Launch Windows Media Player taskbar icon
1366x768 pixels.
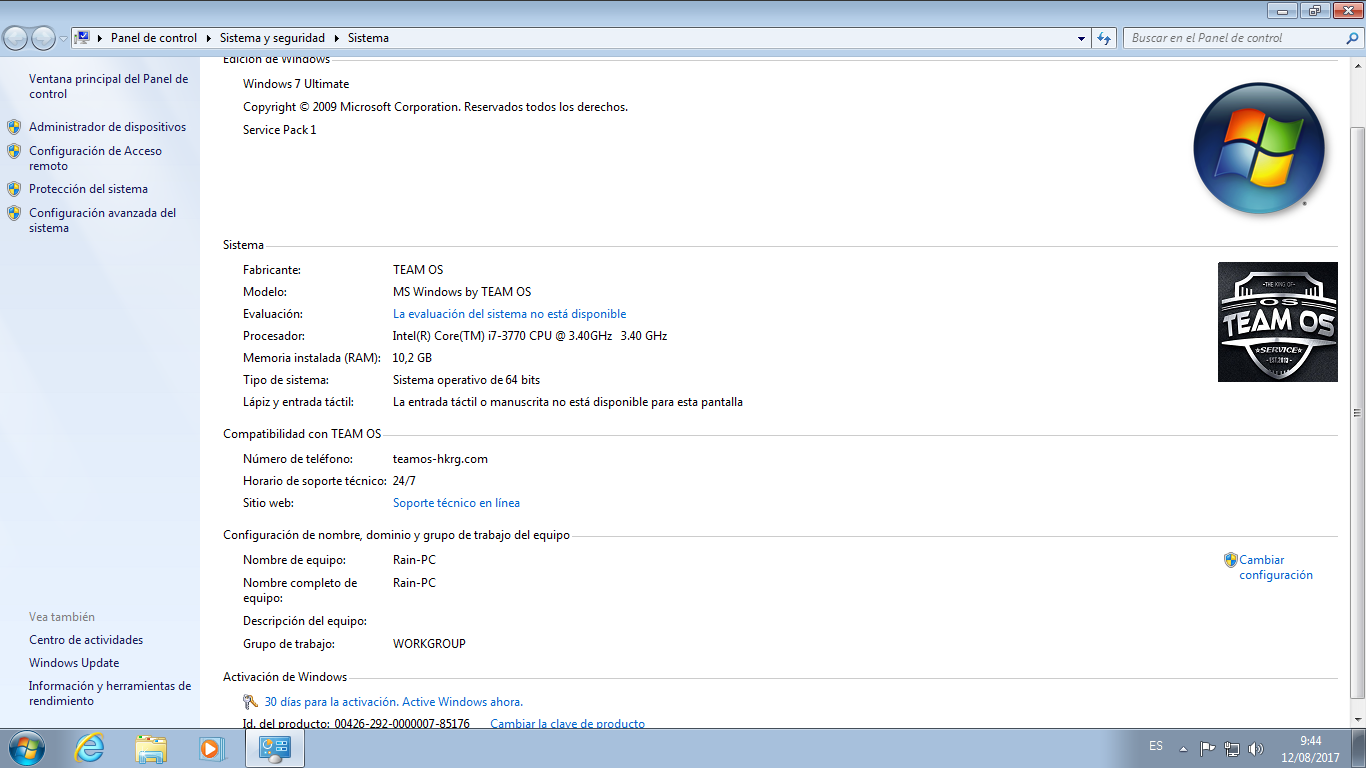[210, 747]
